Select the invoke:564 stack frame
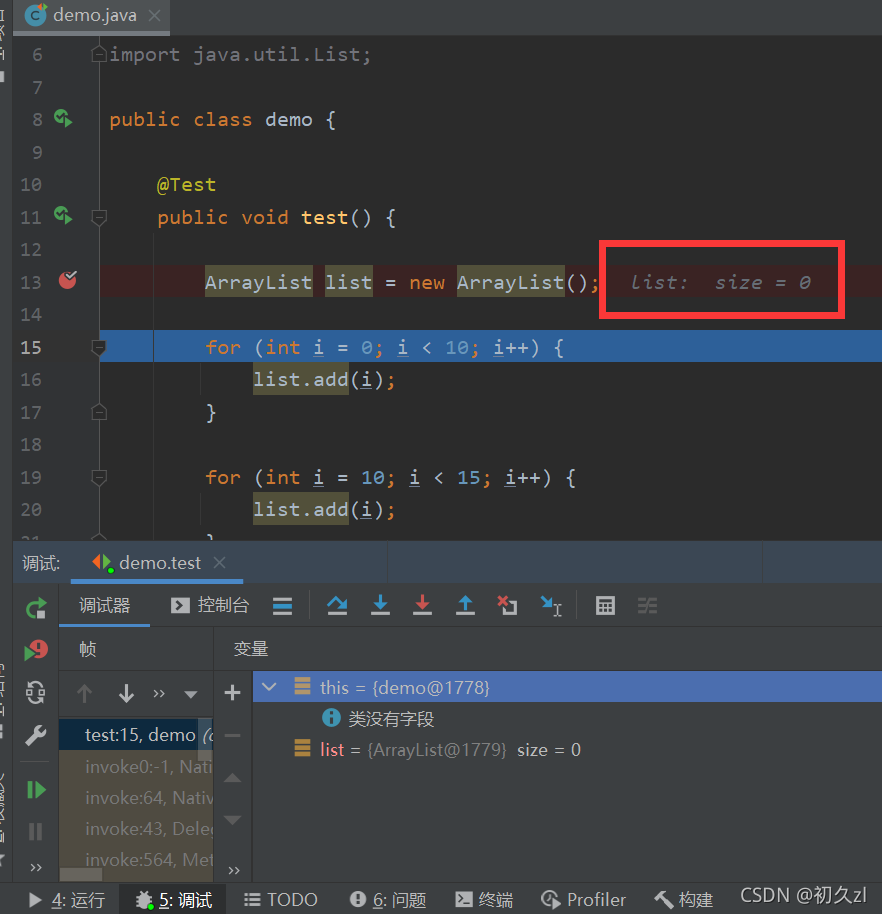The image size is (882, 914). [x=136, y=859]
